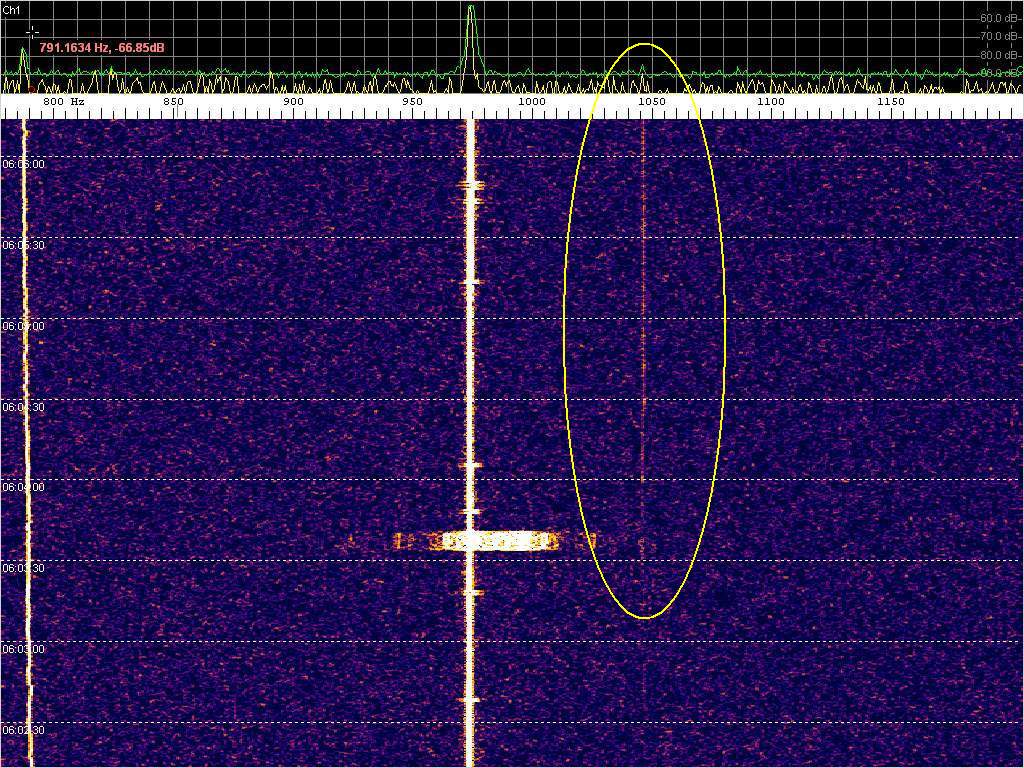Viewport: 1024px width, 768px height.
Task: Click the 900 mark on frequency axis
Action: point(292,102)
